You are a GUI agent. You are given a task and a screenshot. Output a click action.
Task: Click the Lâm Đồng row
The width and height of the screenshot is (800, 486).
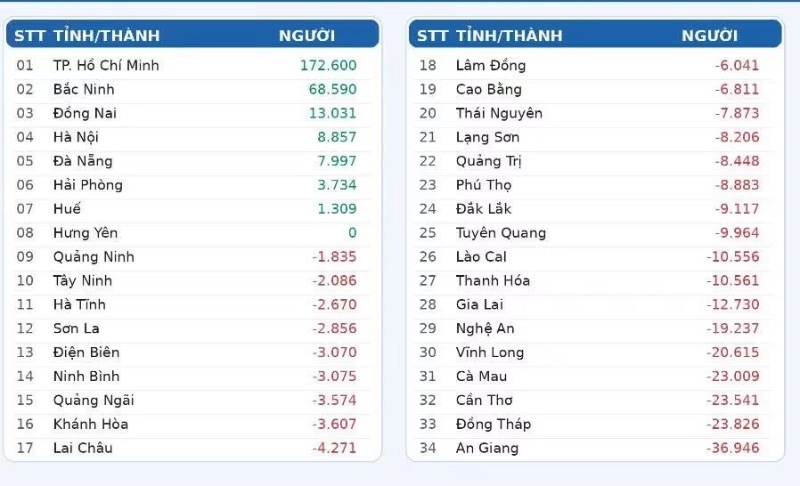coord(595,66)
